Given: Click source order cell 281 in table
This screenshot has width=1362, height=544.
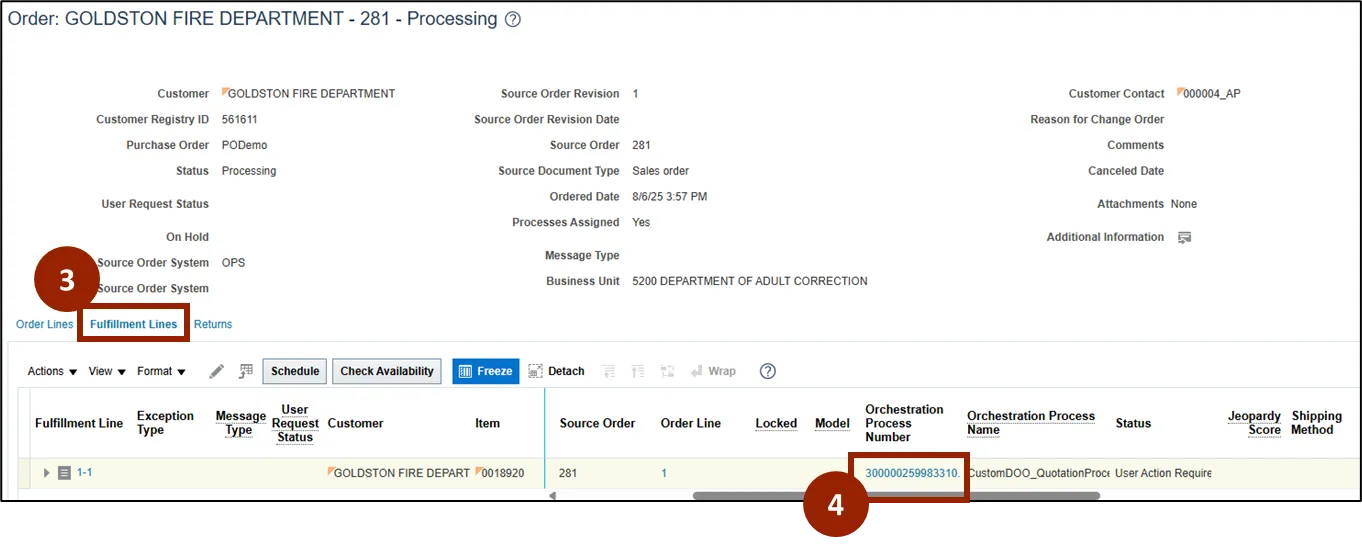Looking at the screenshot, I should coord(568,473).
